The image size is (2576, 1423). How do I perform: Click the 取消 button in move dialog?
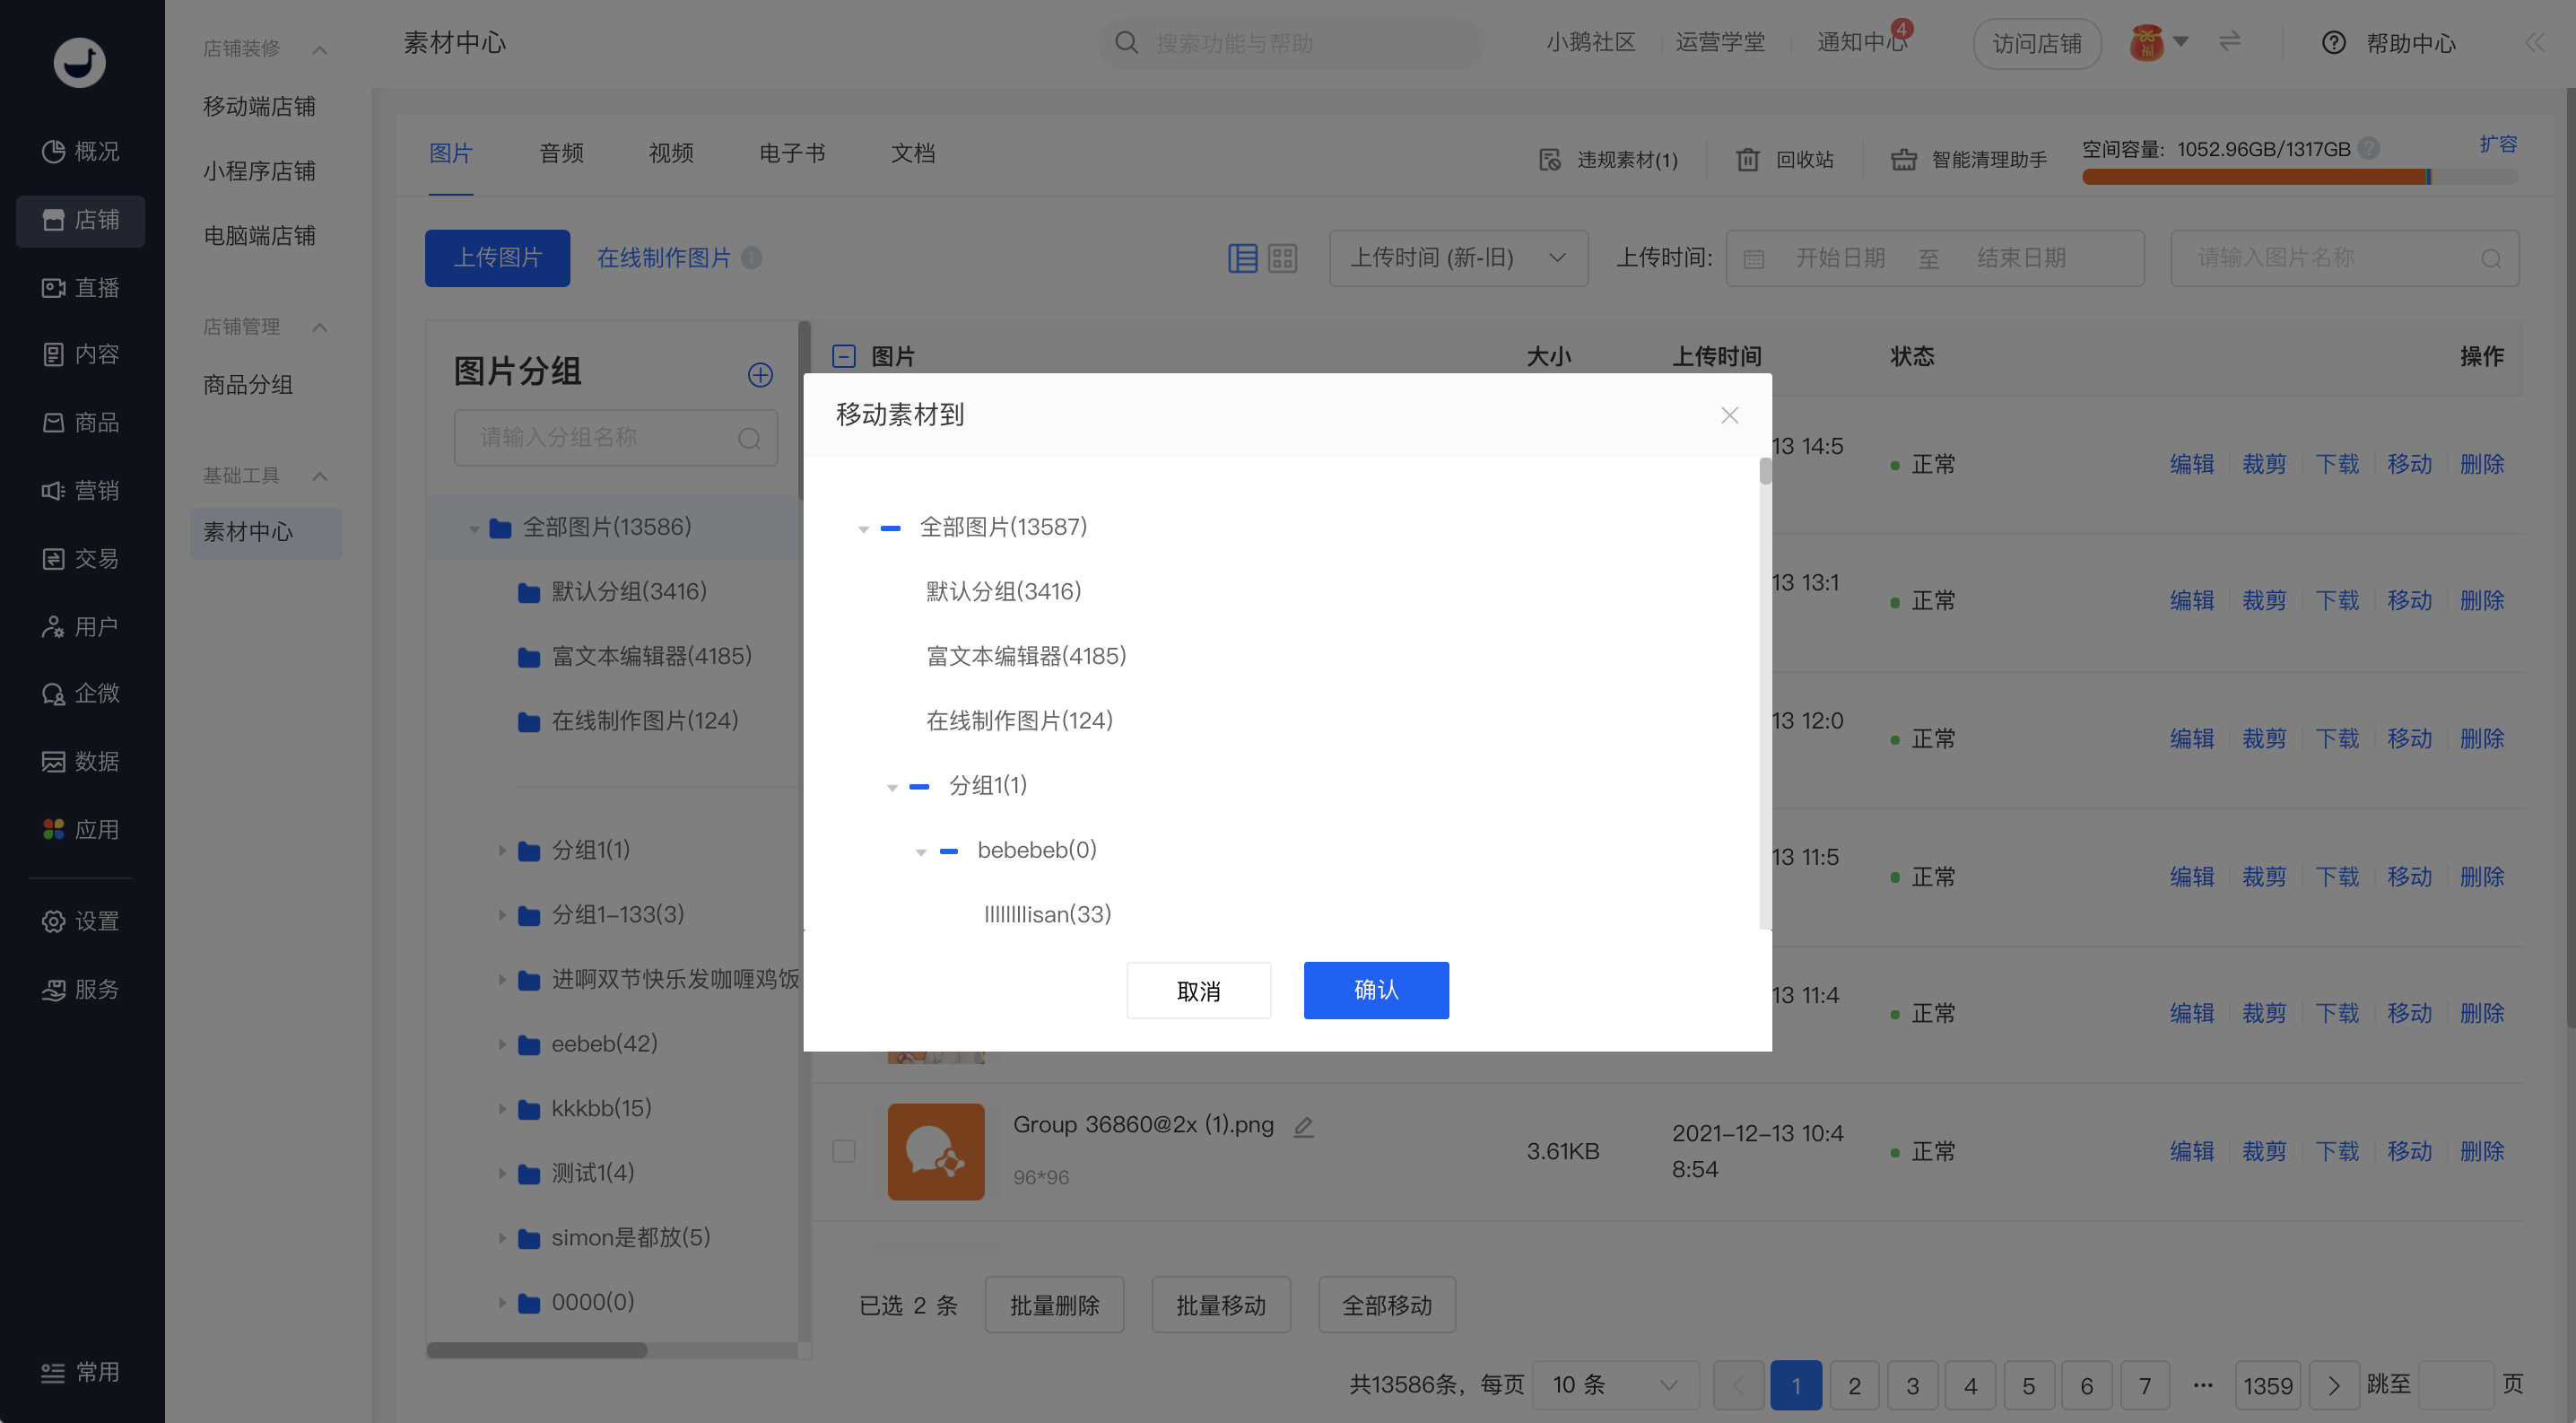click(1198, 990)
